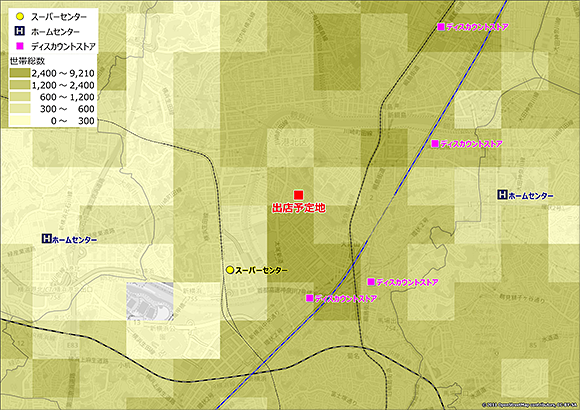The height and width of the screenshot is (410, 580).
Task: Click the 0 ～ 300 legend swatch
Action: (20, 121)
